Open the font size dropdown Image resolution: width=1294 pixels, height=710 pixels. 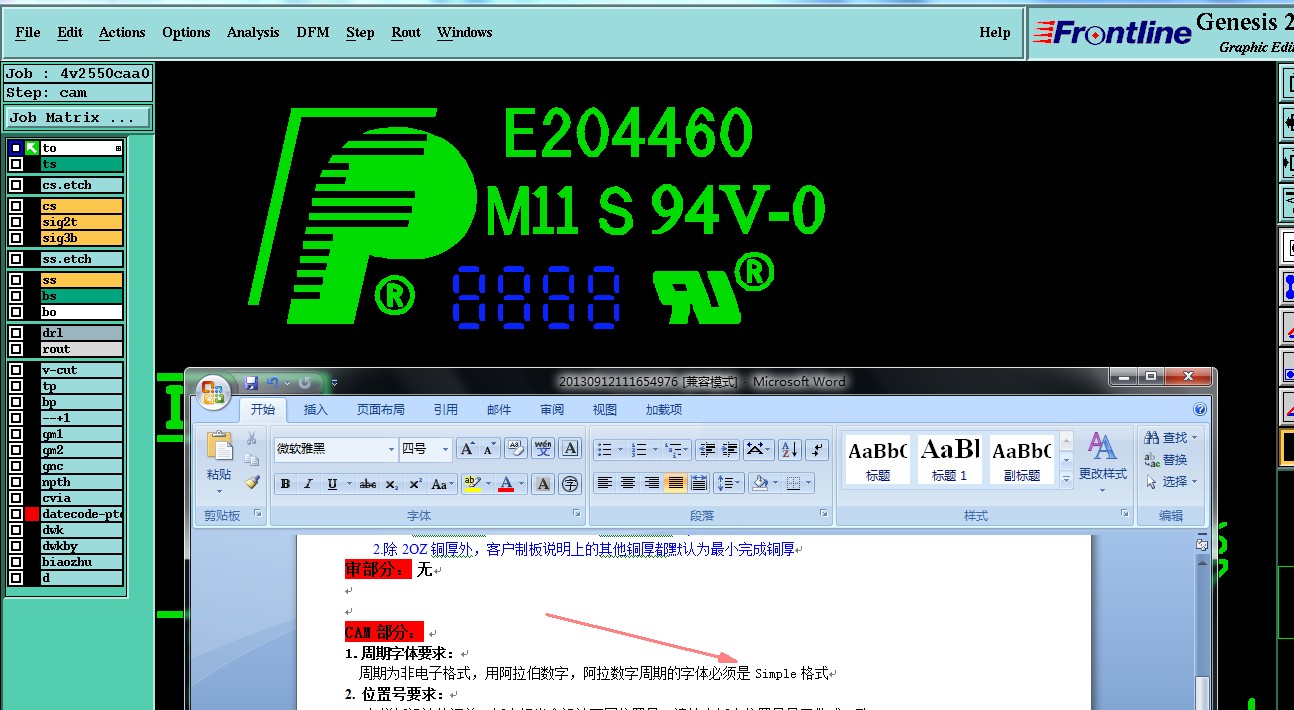(x=445, y=449)
